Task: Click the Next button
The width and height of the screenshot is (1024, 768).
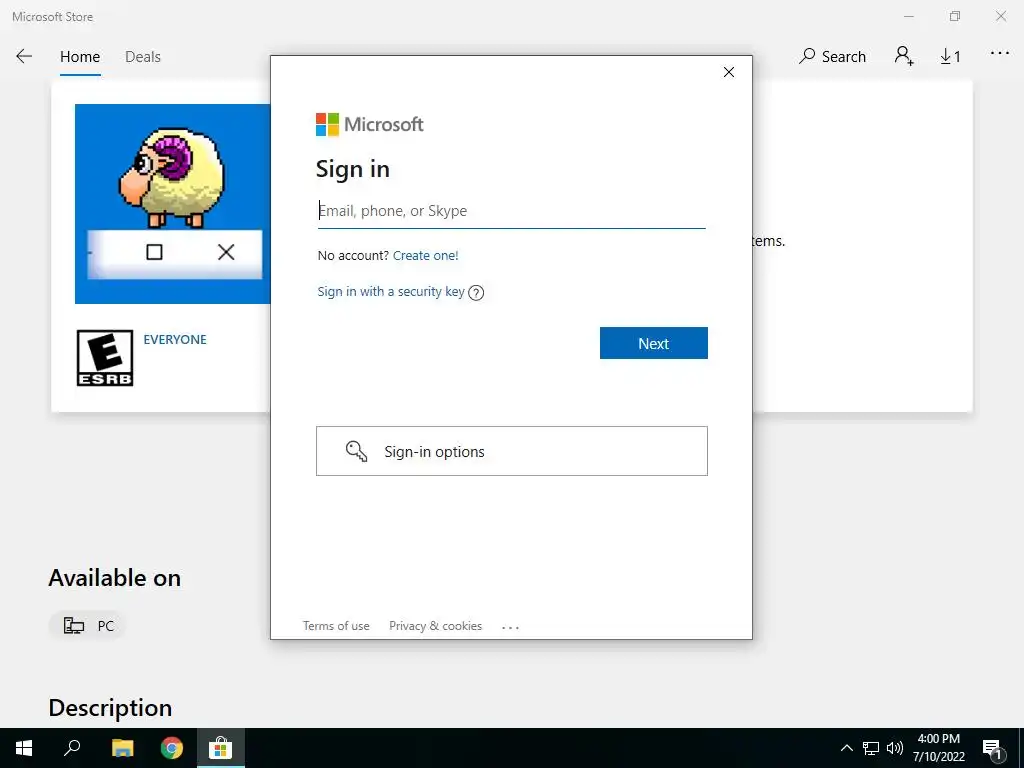Action: [654, 343]
